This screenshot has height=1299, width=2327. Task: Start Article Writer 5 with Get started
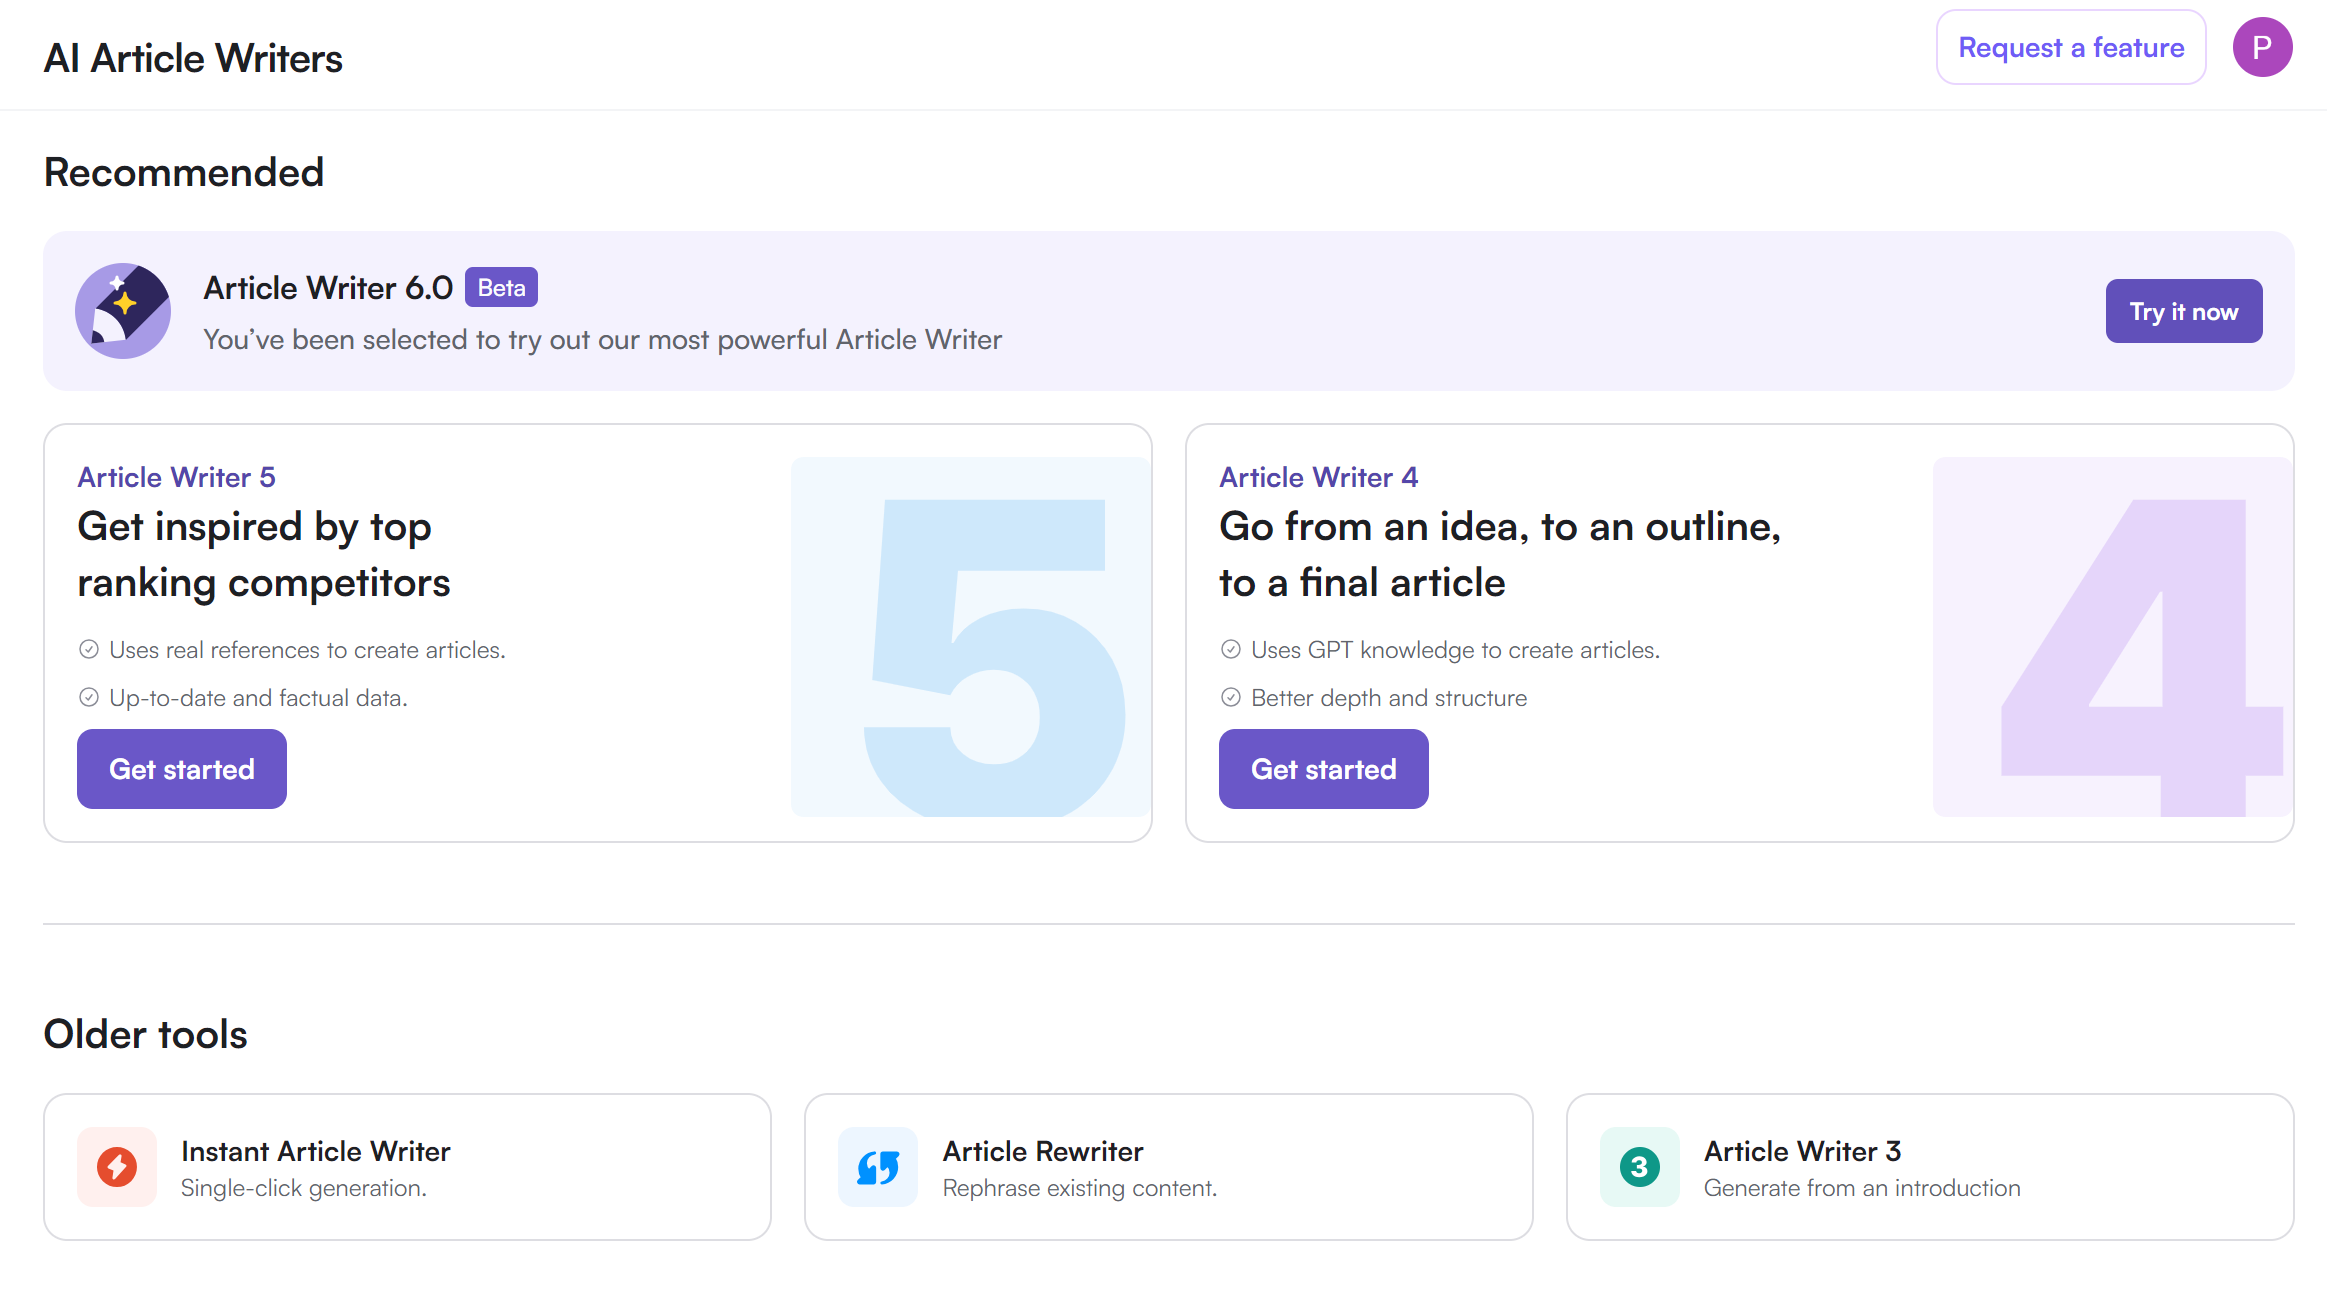(x=182, y=769)
